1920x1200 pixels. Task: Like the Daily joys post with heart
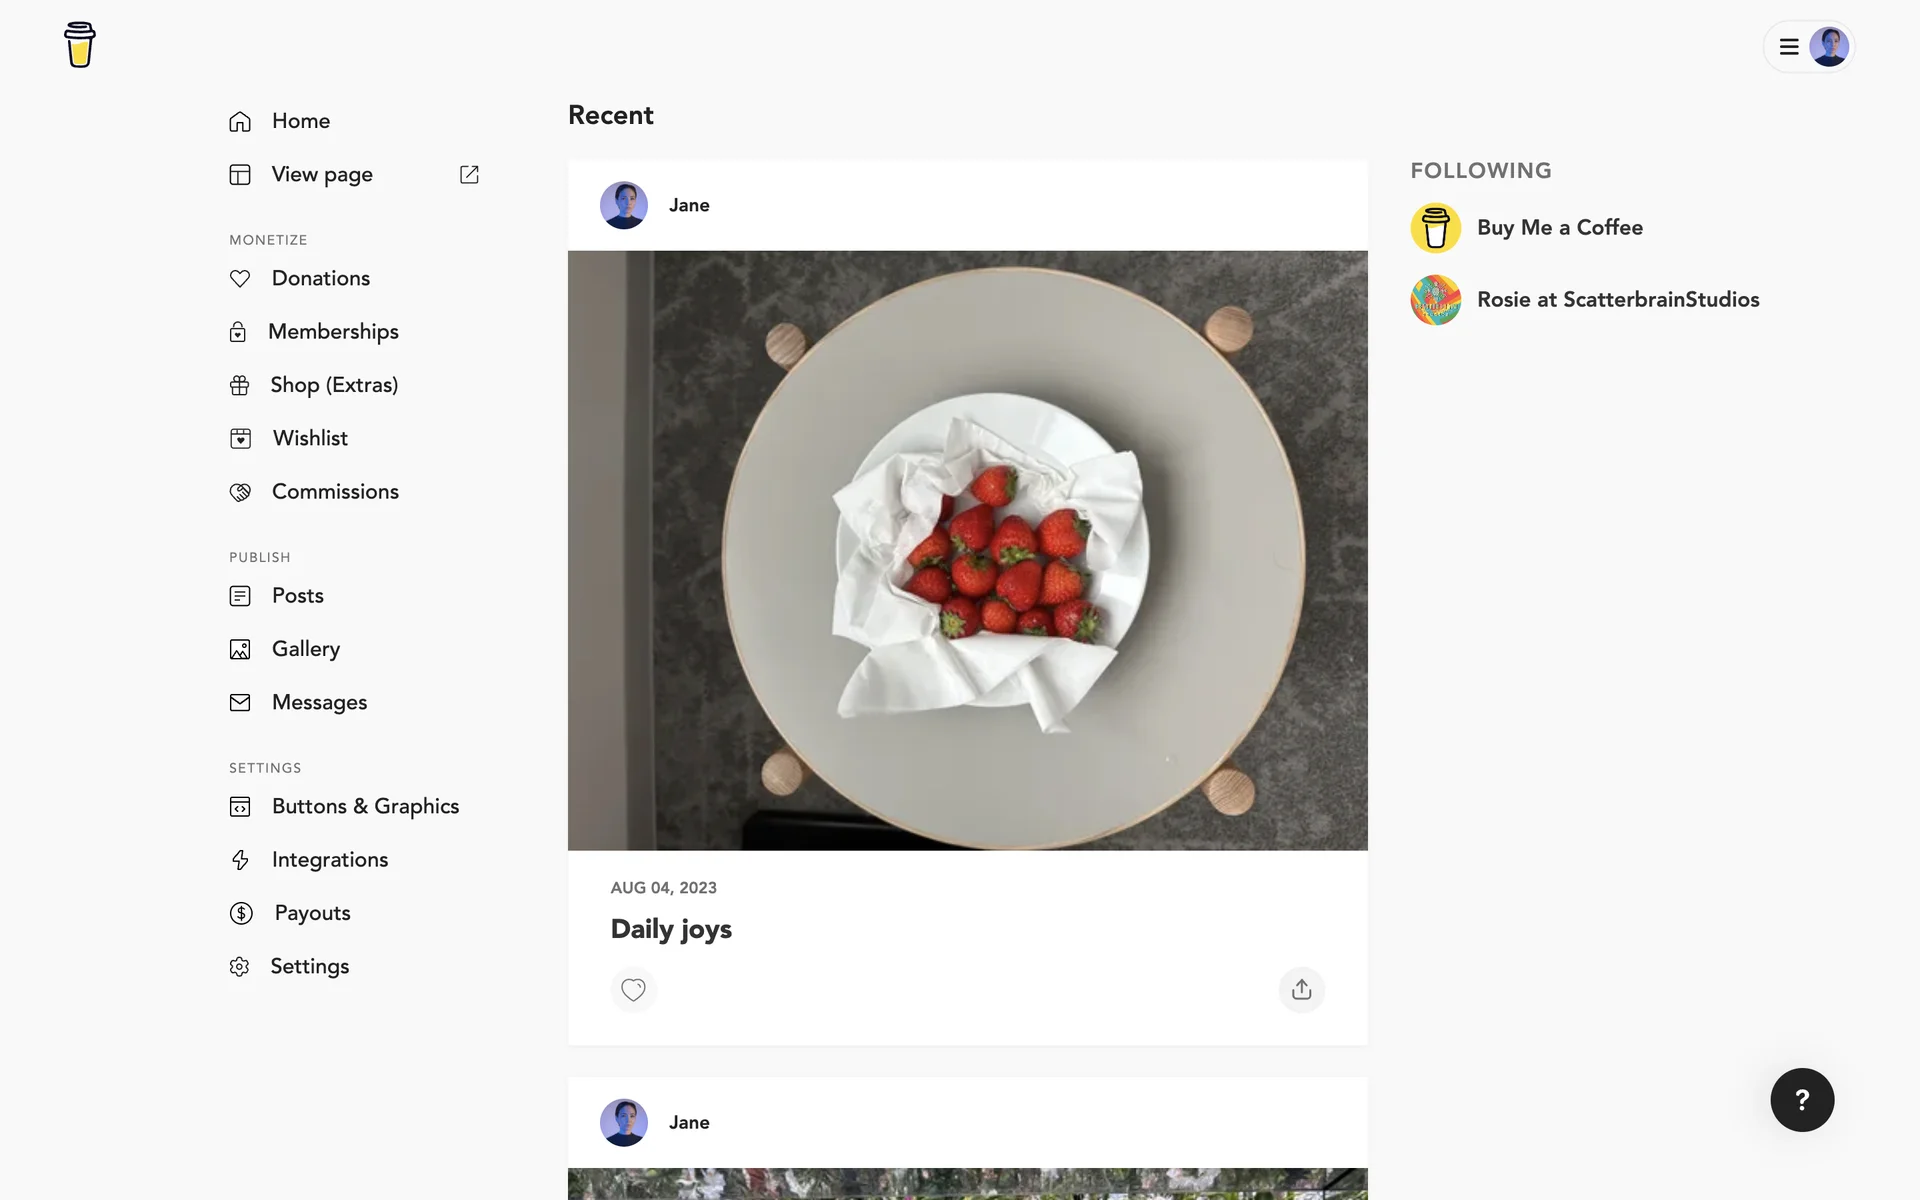point(633,990)
